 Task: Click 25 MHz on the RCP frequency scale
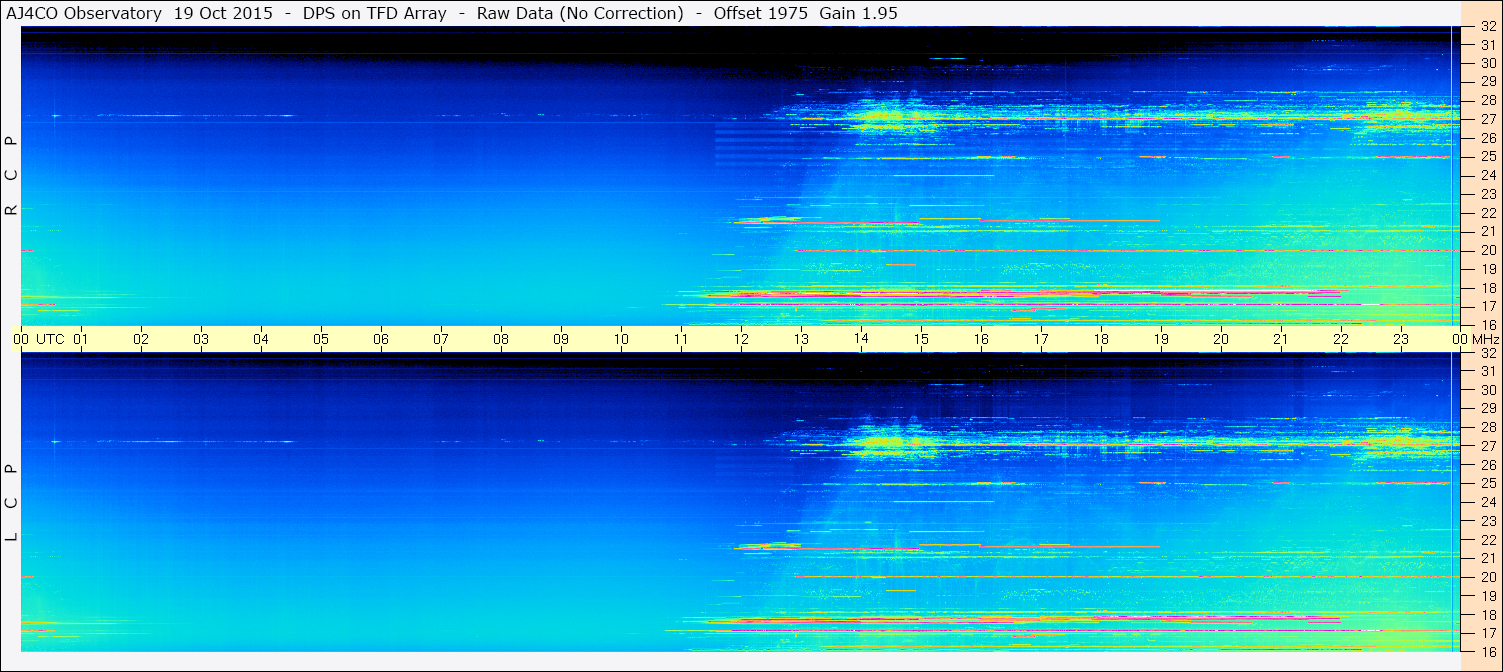point(1487,156)
